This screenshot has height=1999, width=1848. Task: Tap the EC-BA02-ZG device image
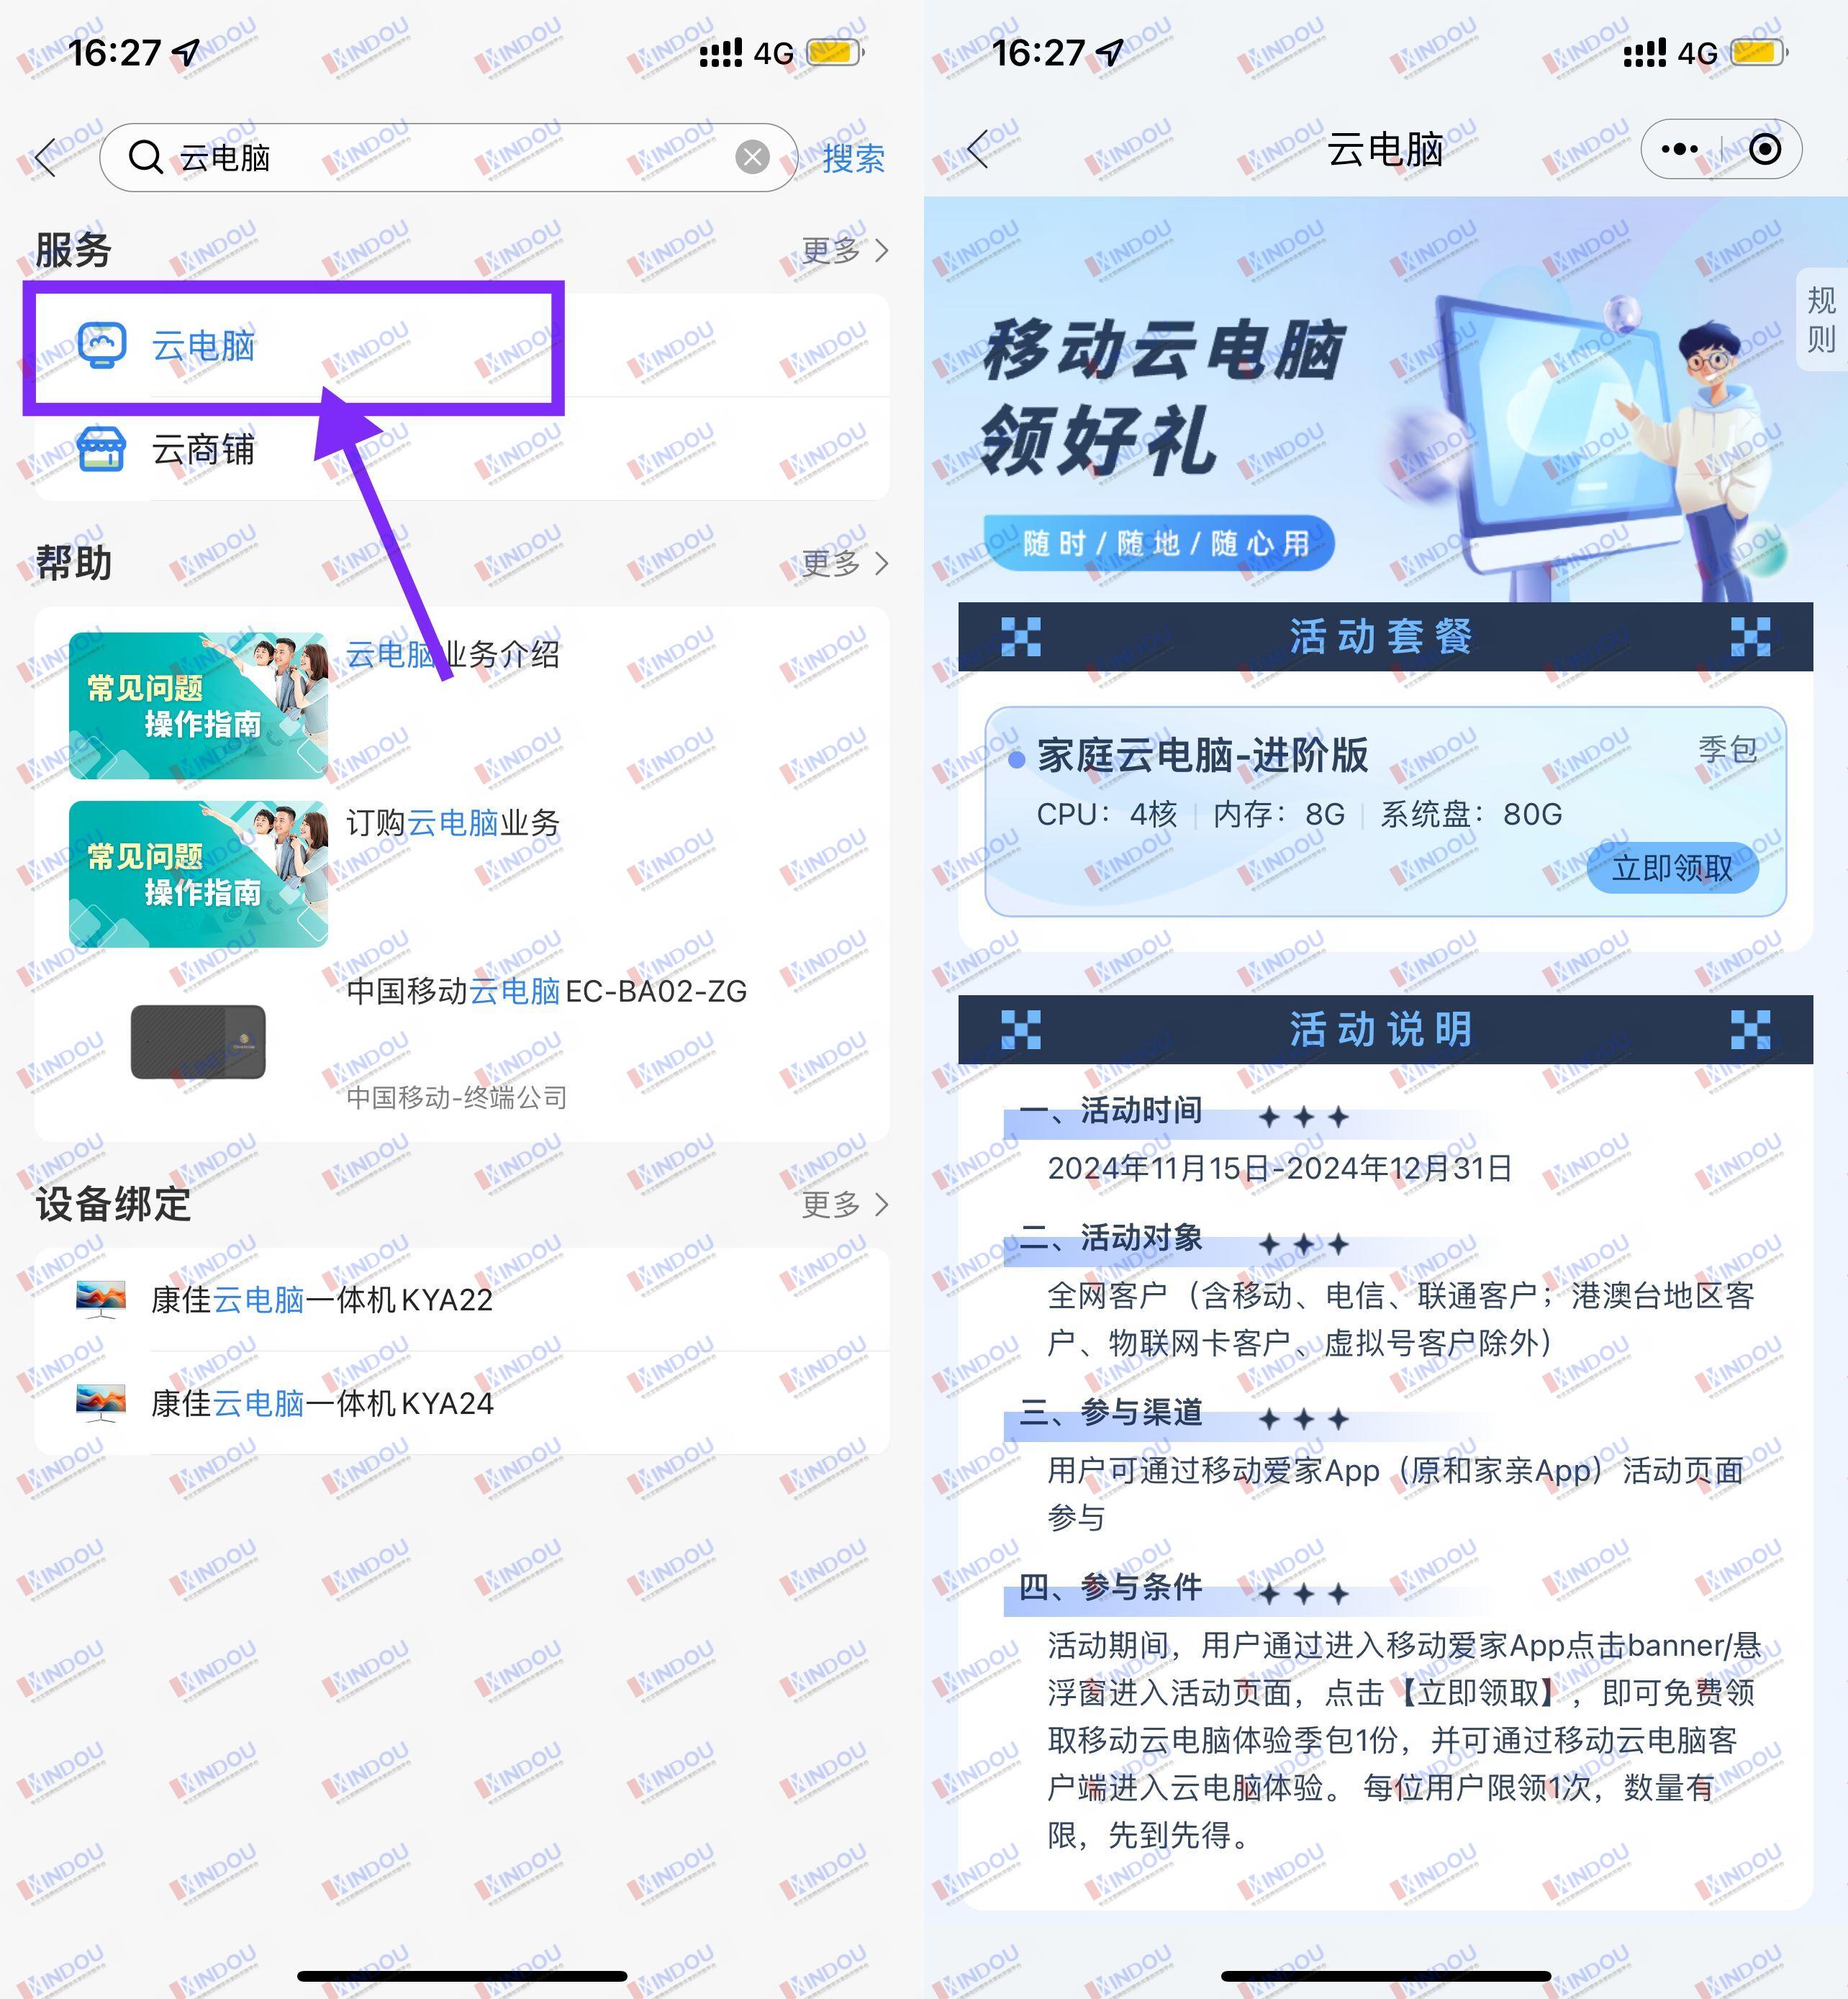pos(198,1042)
